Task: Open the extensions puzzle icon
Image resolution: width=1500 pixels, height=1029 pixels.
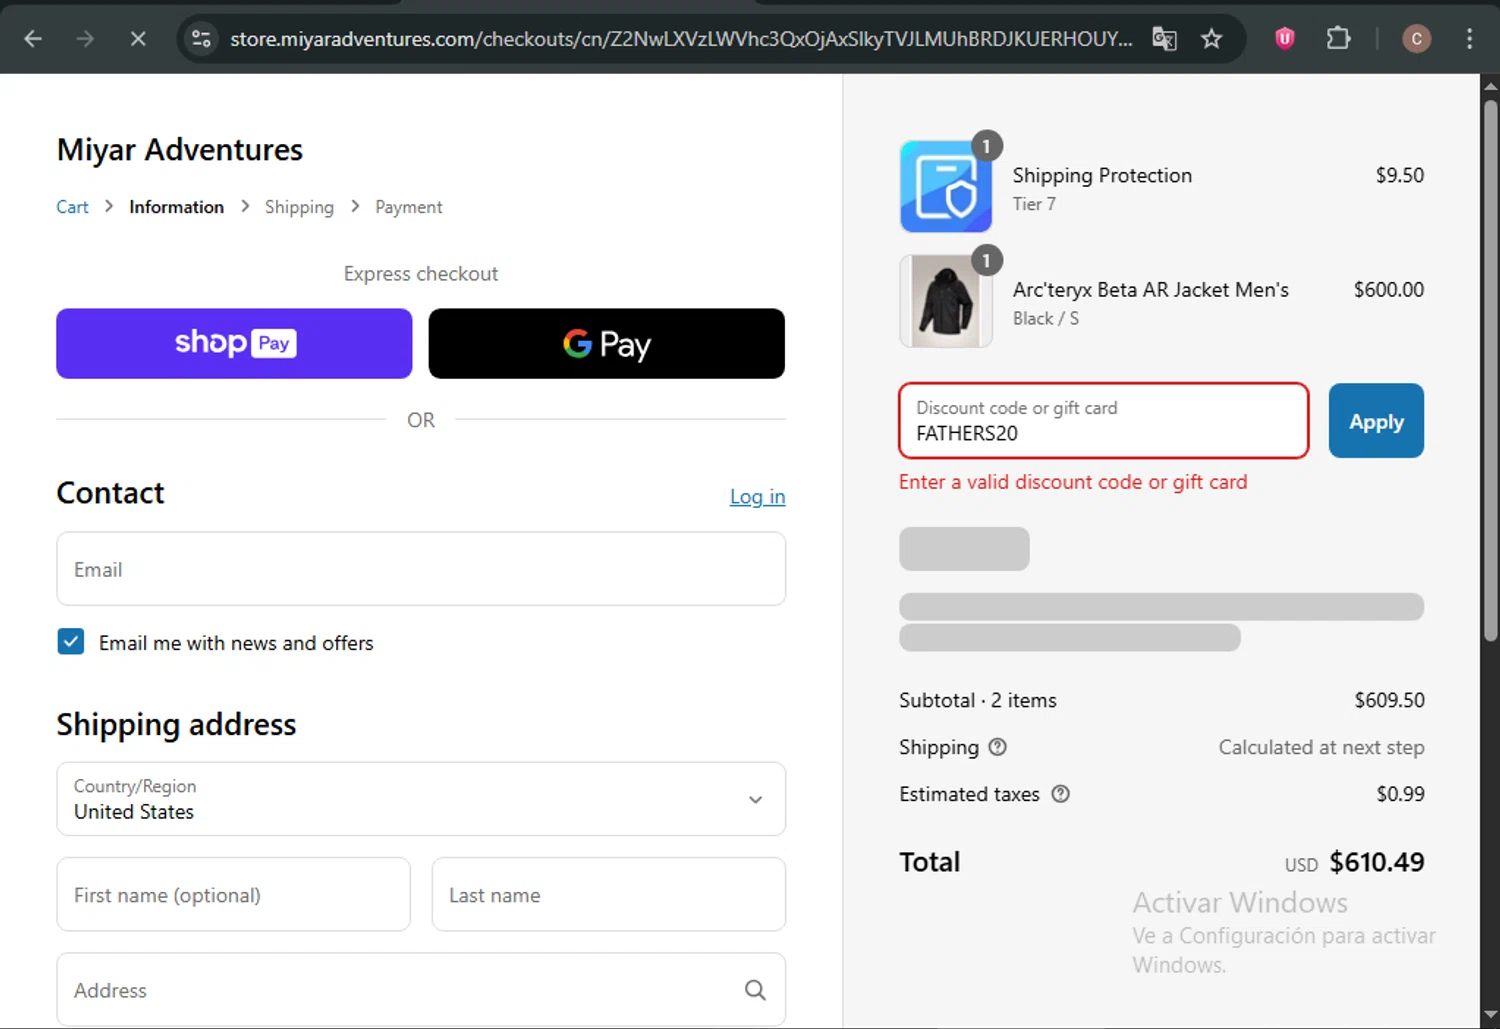Action: tap(1338, 39)
